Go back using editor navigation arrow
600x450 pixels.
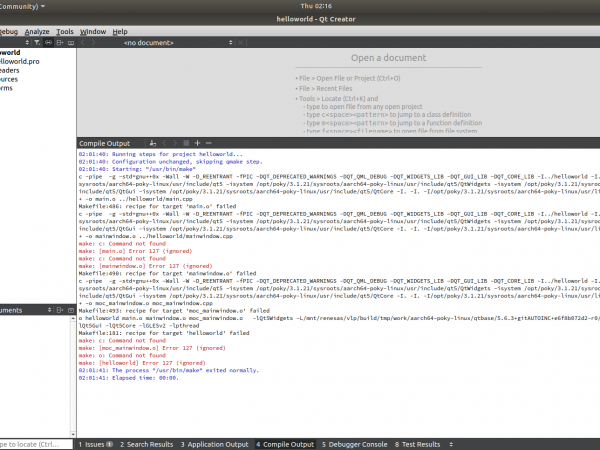click(x=83, y=44)
